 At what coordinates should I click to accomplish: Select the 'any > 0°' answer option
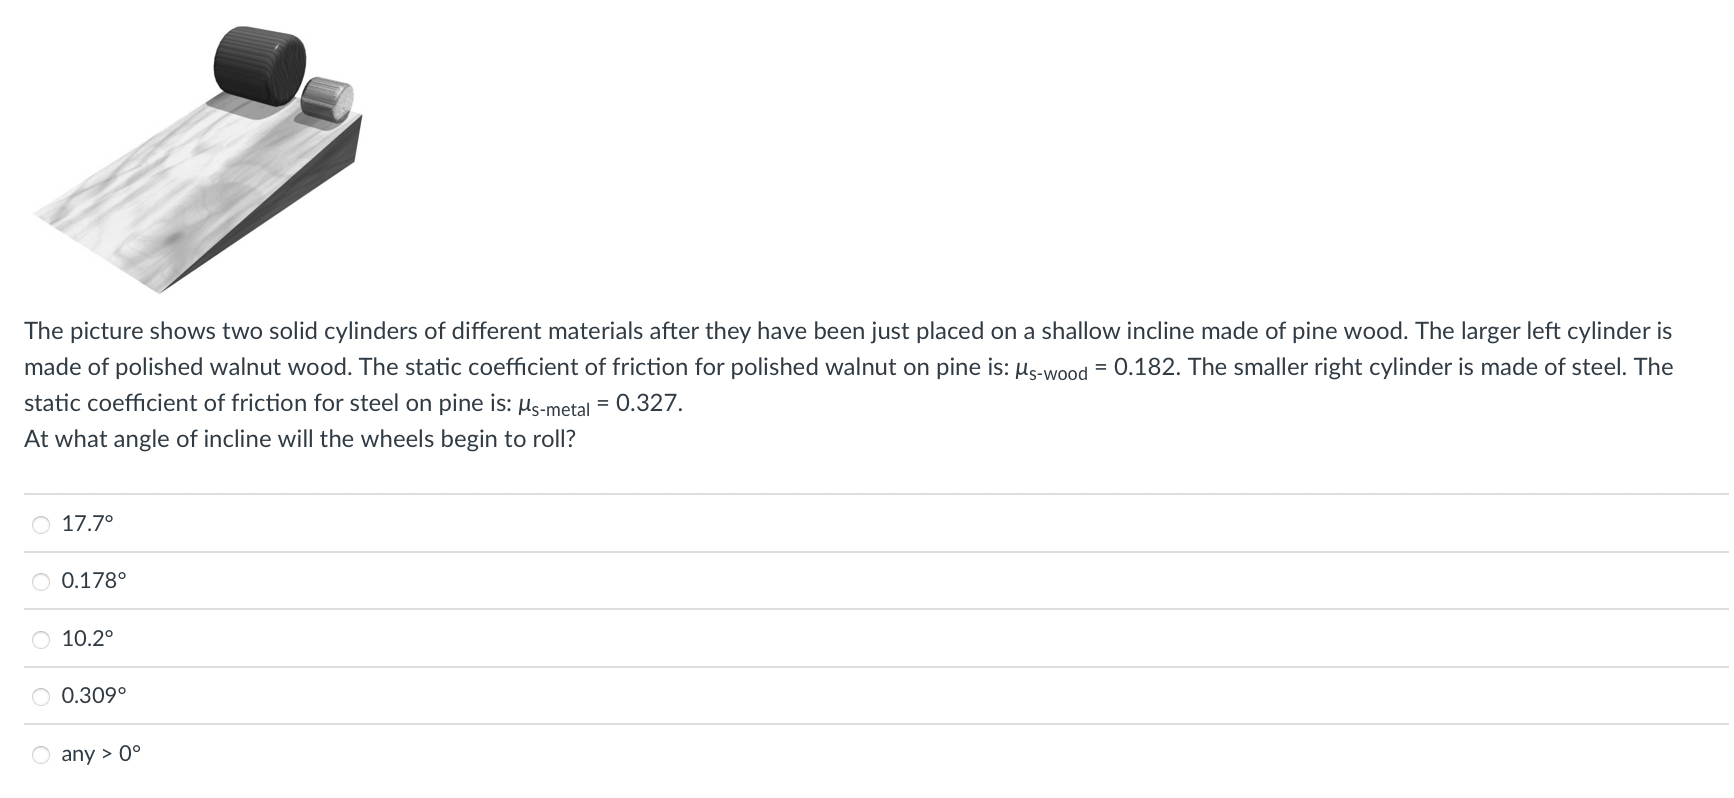(x=40, y=755)
